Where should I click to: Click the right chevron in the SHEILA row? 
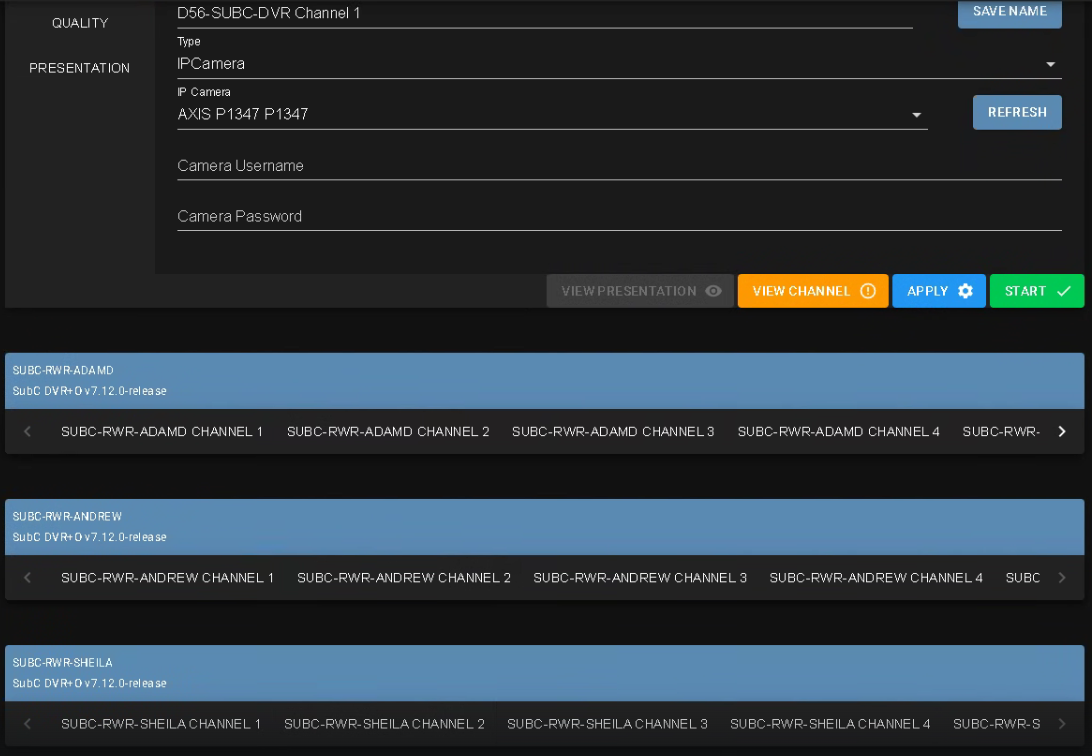[x=1062, y=724]
